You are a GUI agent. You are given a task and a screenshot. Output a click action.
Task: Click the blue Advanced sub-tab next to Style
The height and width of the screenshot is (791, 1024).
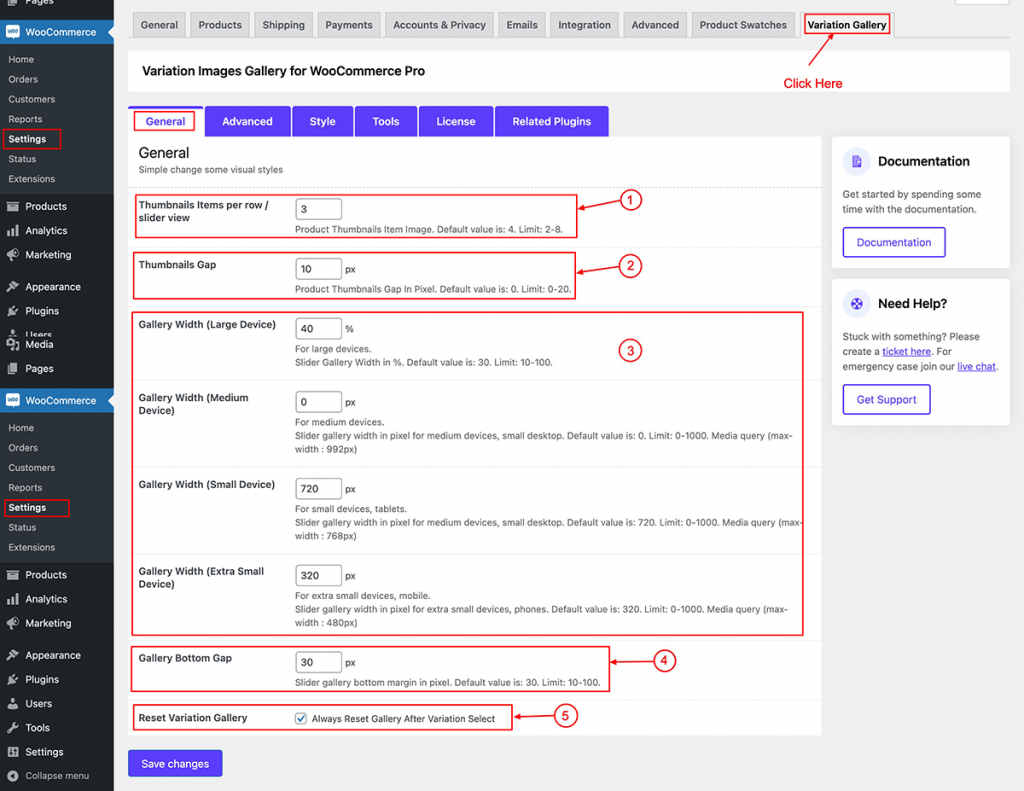click(x=248, y=121)
